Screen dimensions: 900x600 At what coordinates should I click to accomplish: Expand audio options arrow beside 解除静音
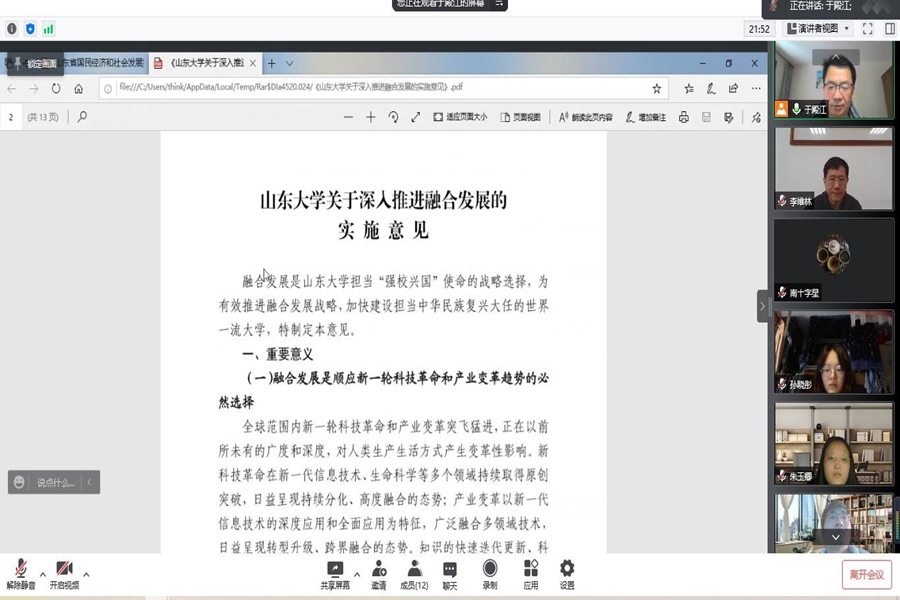(x=42, y=574)
